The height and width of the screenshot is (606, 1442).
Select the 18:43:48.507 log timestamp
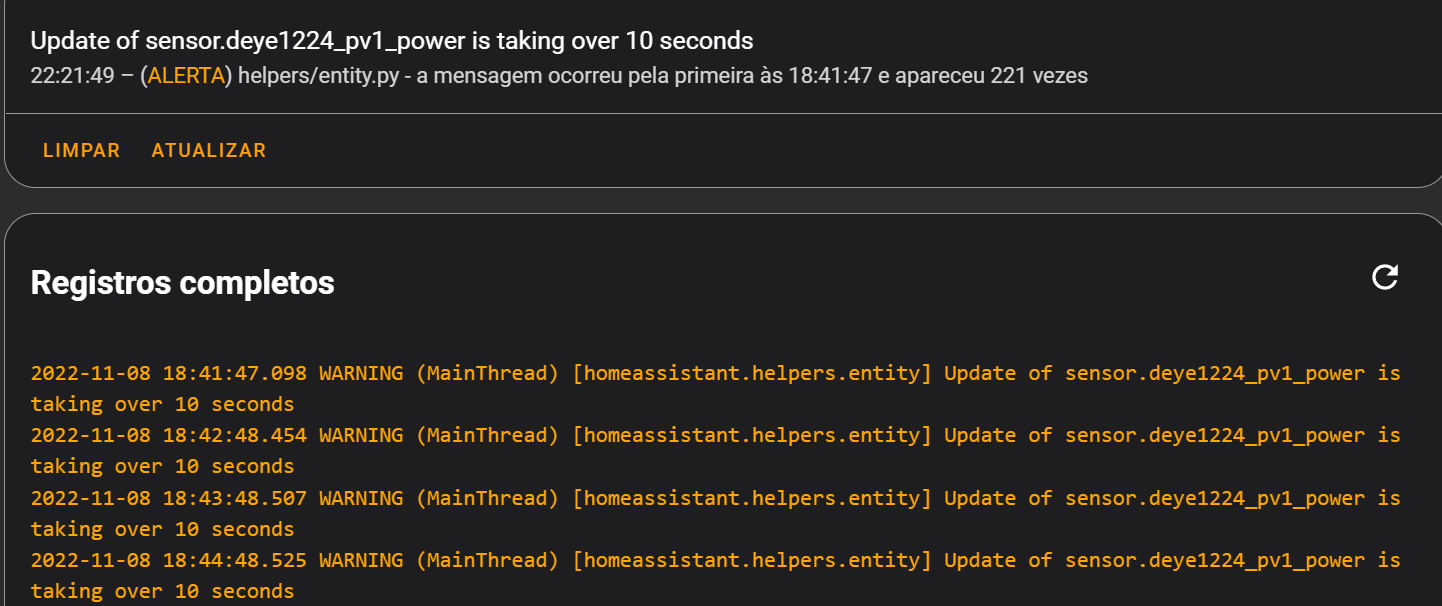click(234, 498)
